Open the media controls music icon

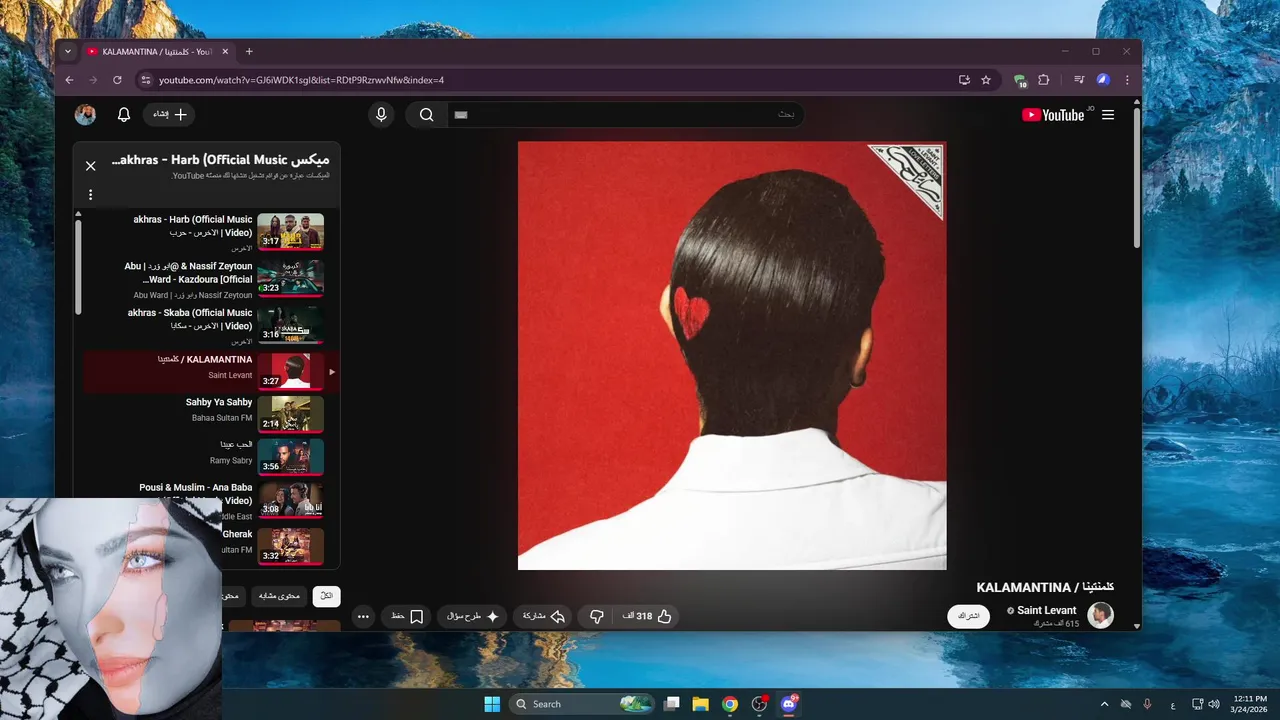coord(1079,80)
